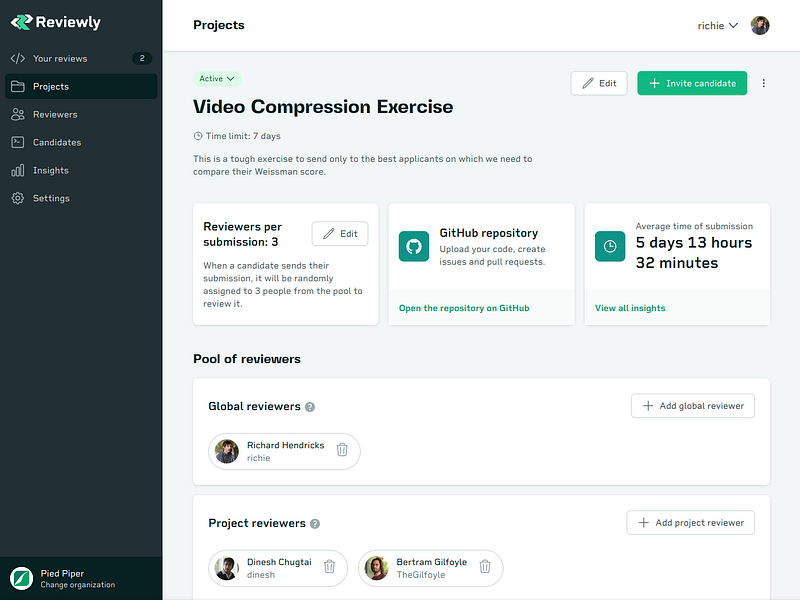Viewport: 800px width, 600px height.
Task: Delete Bertram Gilfoyle from reviewers
Action: pyautogui.click(x=485, y=566)
